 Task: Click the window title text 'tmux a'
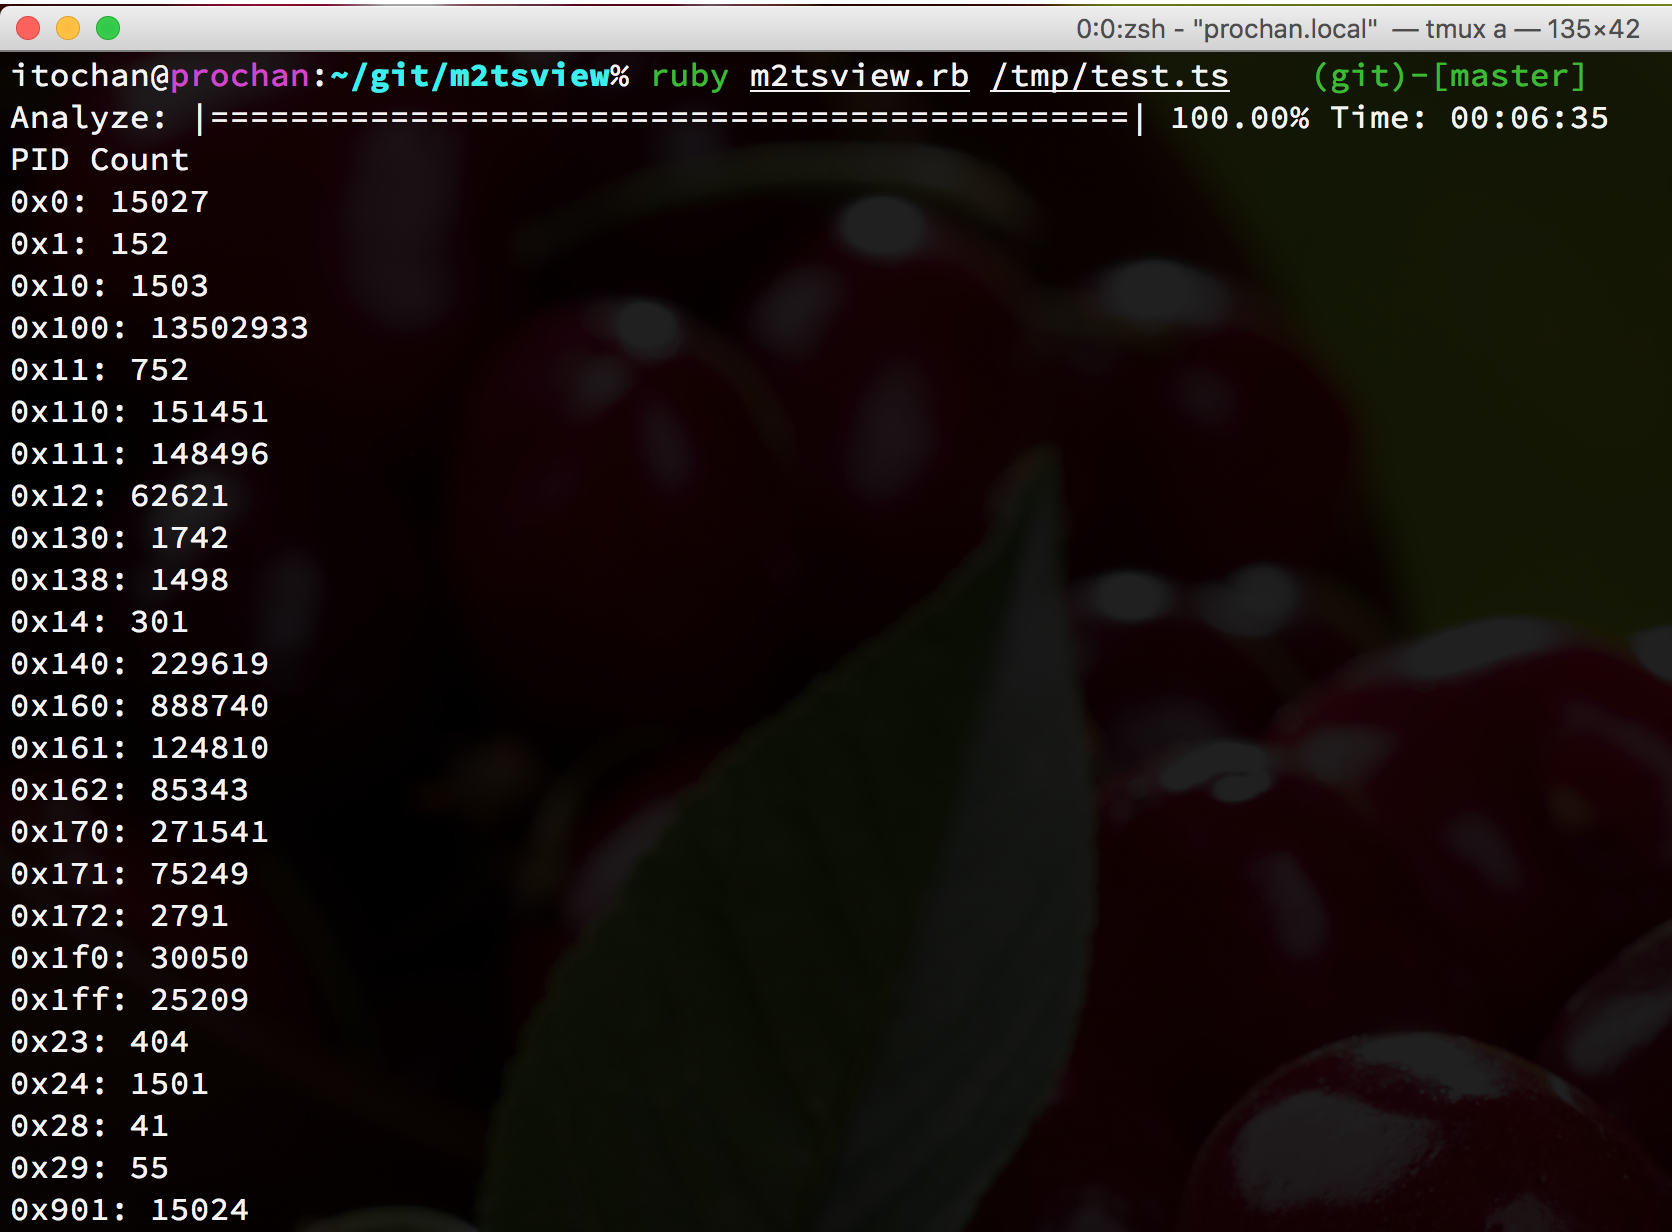tap(1465, 29)
